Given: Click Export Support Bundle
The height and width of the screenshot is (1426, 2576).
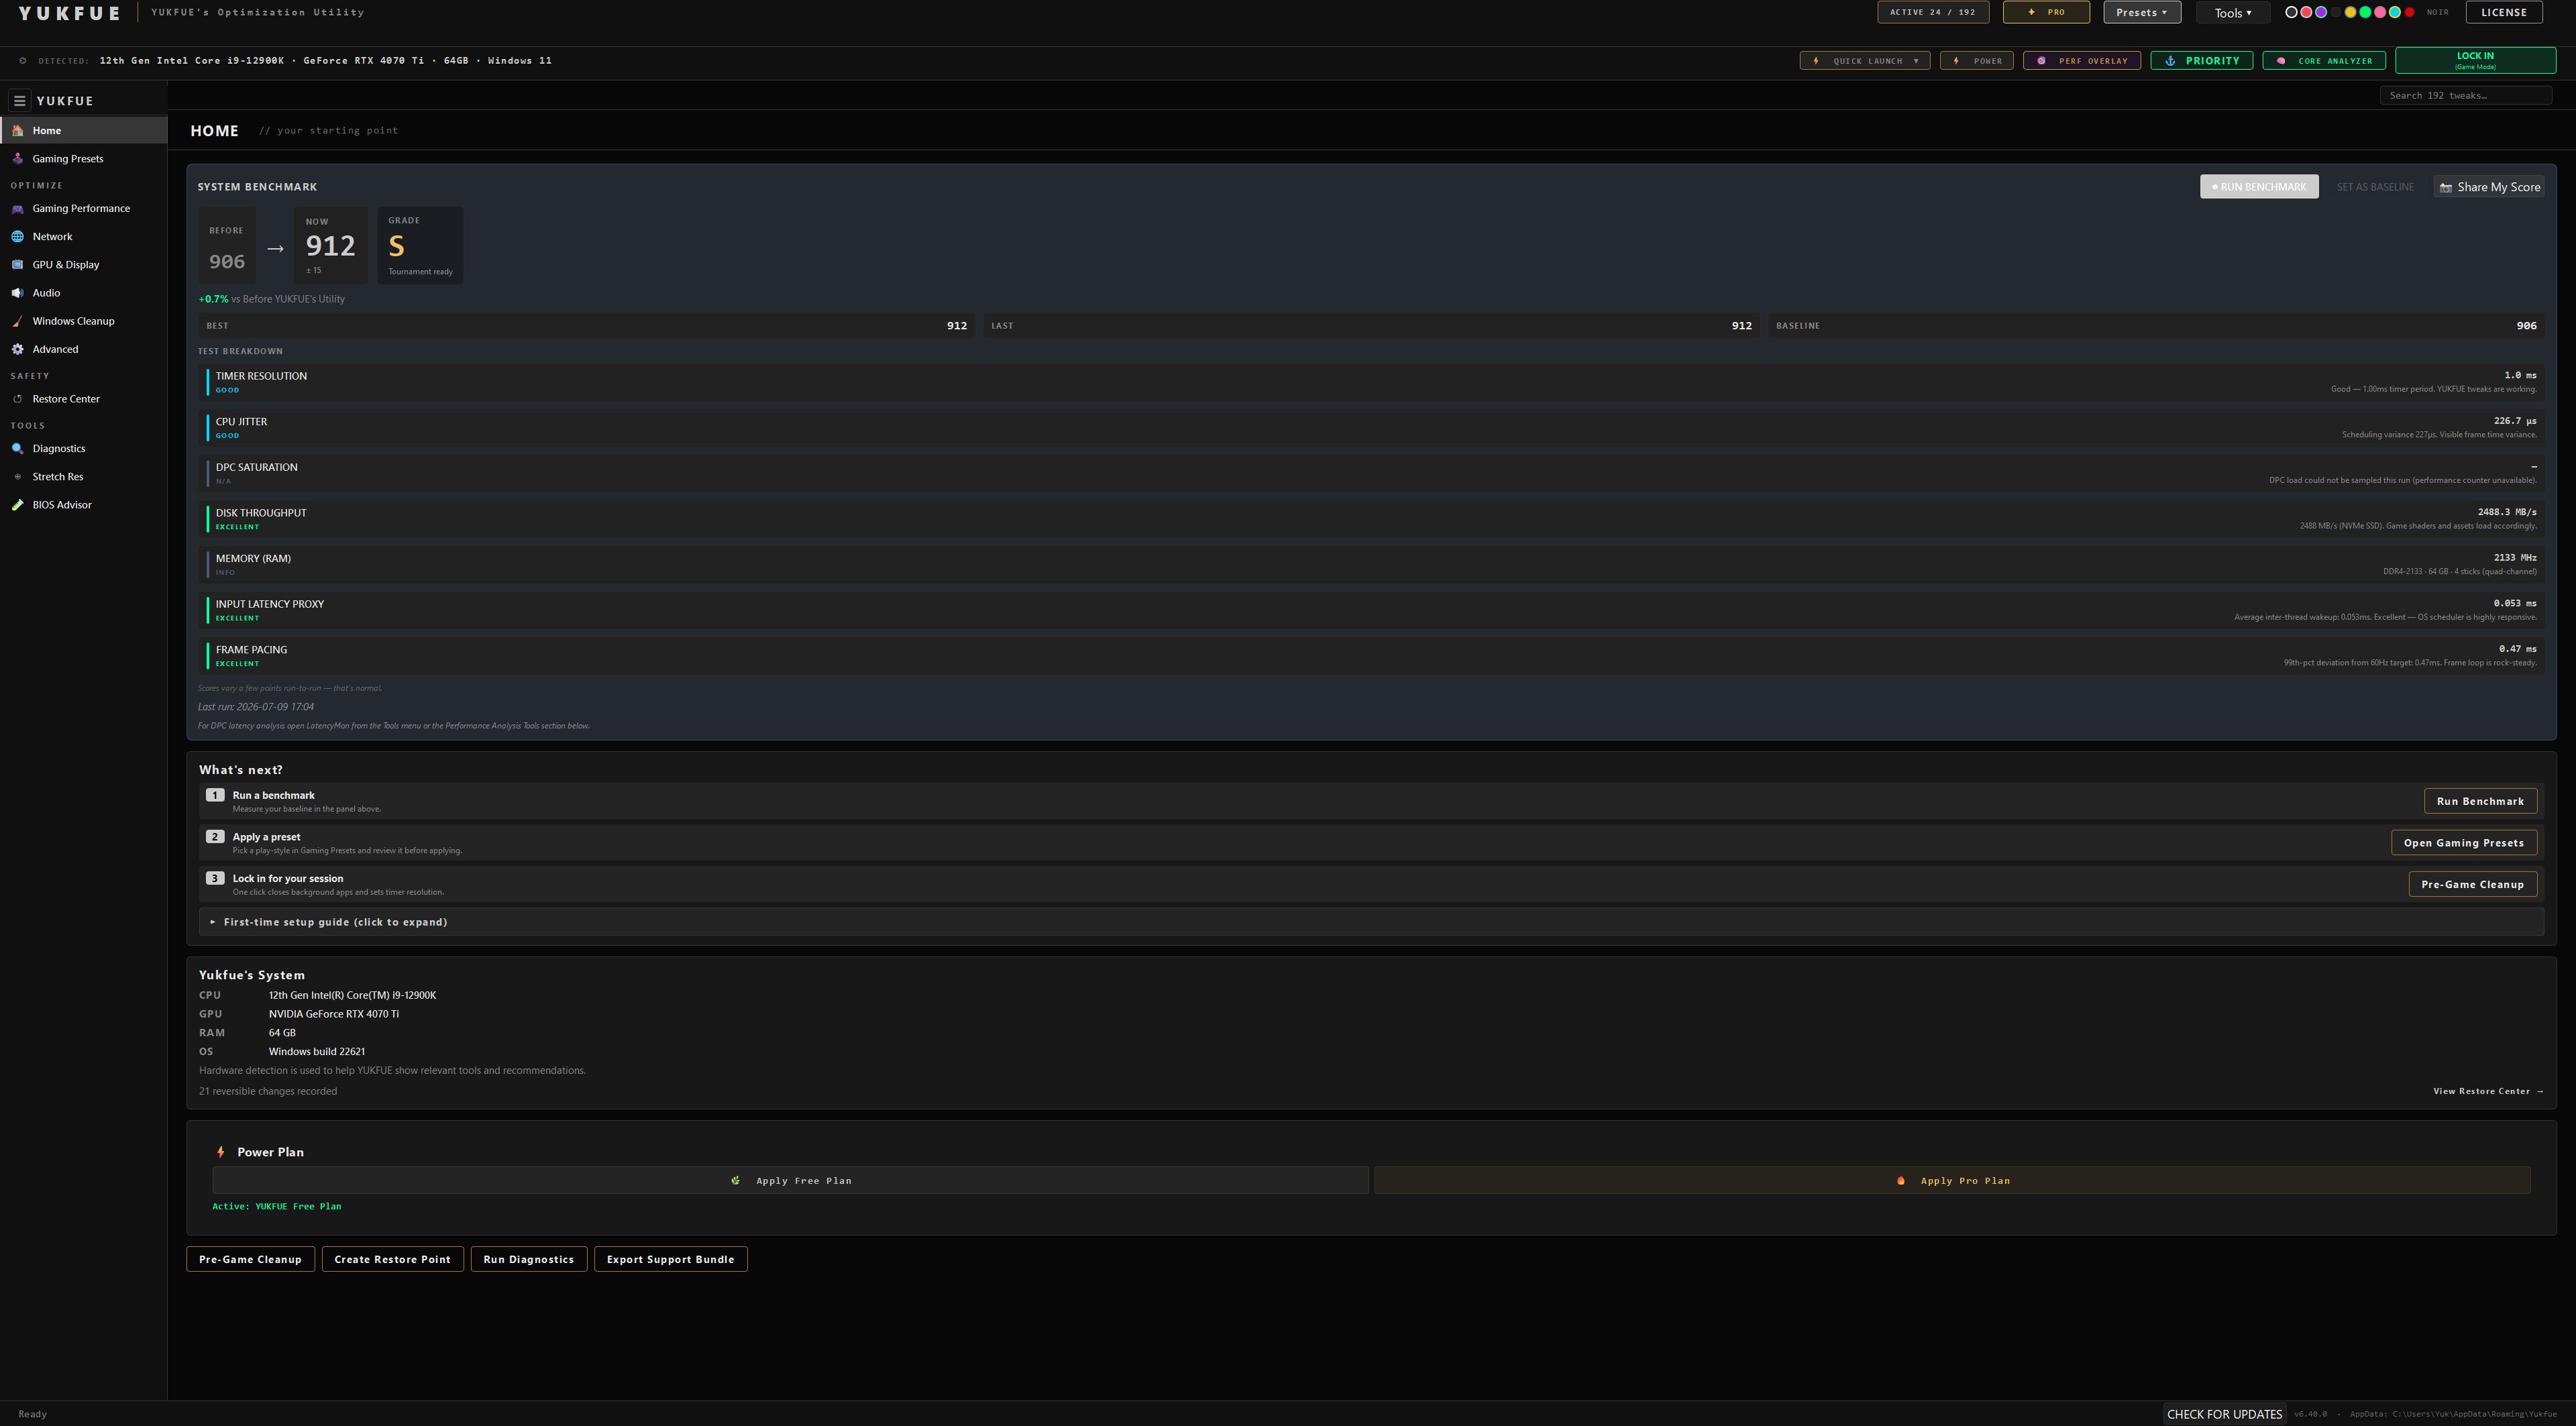Looking at the screenshot, I should 670,1259.
